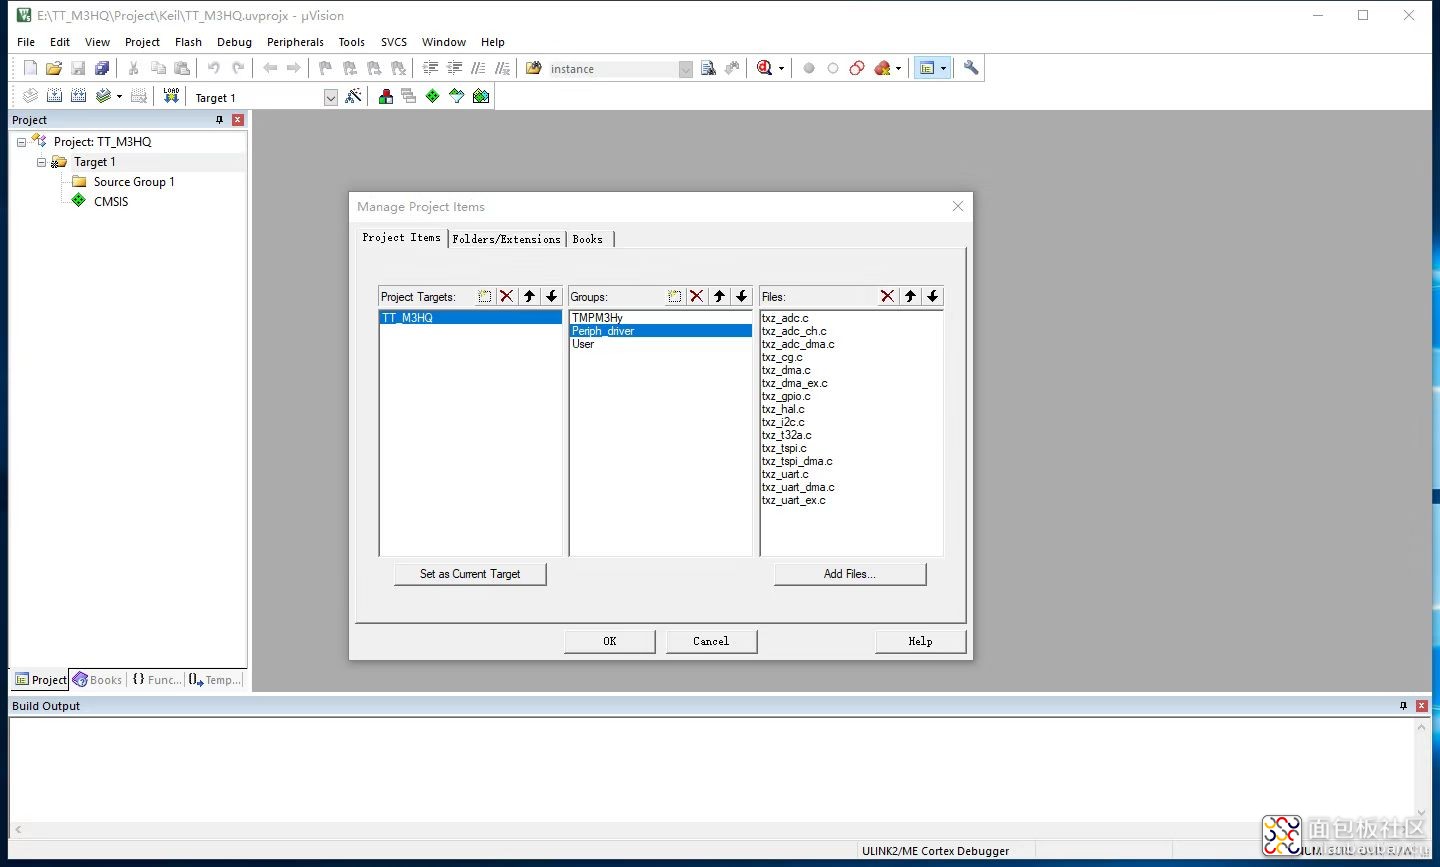Open the kill breakpoints dropdown arrow
This screenshot has height=867, width=1440.
tap(898, 69)
